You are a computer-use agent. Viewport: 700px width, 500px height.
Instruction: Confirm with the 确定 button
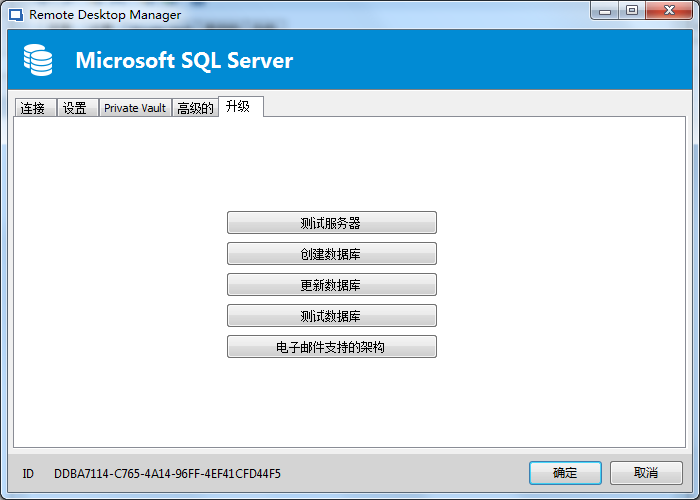pyautogui.click(x=565, y=473)
